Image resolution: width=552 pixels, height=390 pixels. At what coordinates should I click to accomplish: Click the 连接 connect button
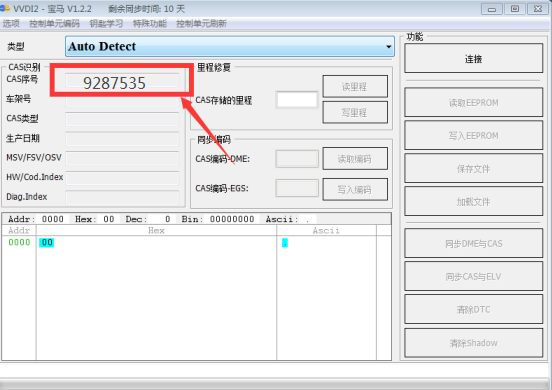473,58
